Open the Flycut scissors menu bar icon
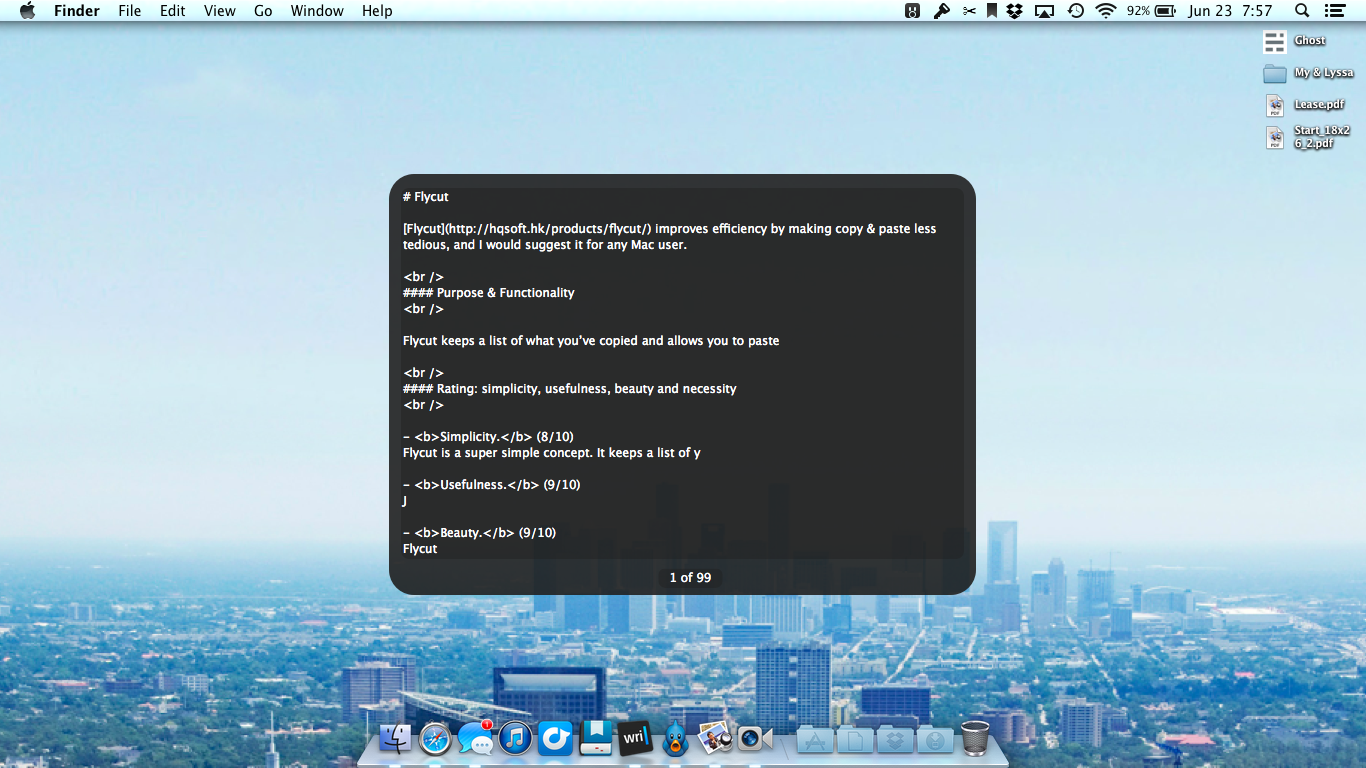 [x=969, y=11]
